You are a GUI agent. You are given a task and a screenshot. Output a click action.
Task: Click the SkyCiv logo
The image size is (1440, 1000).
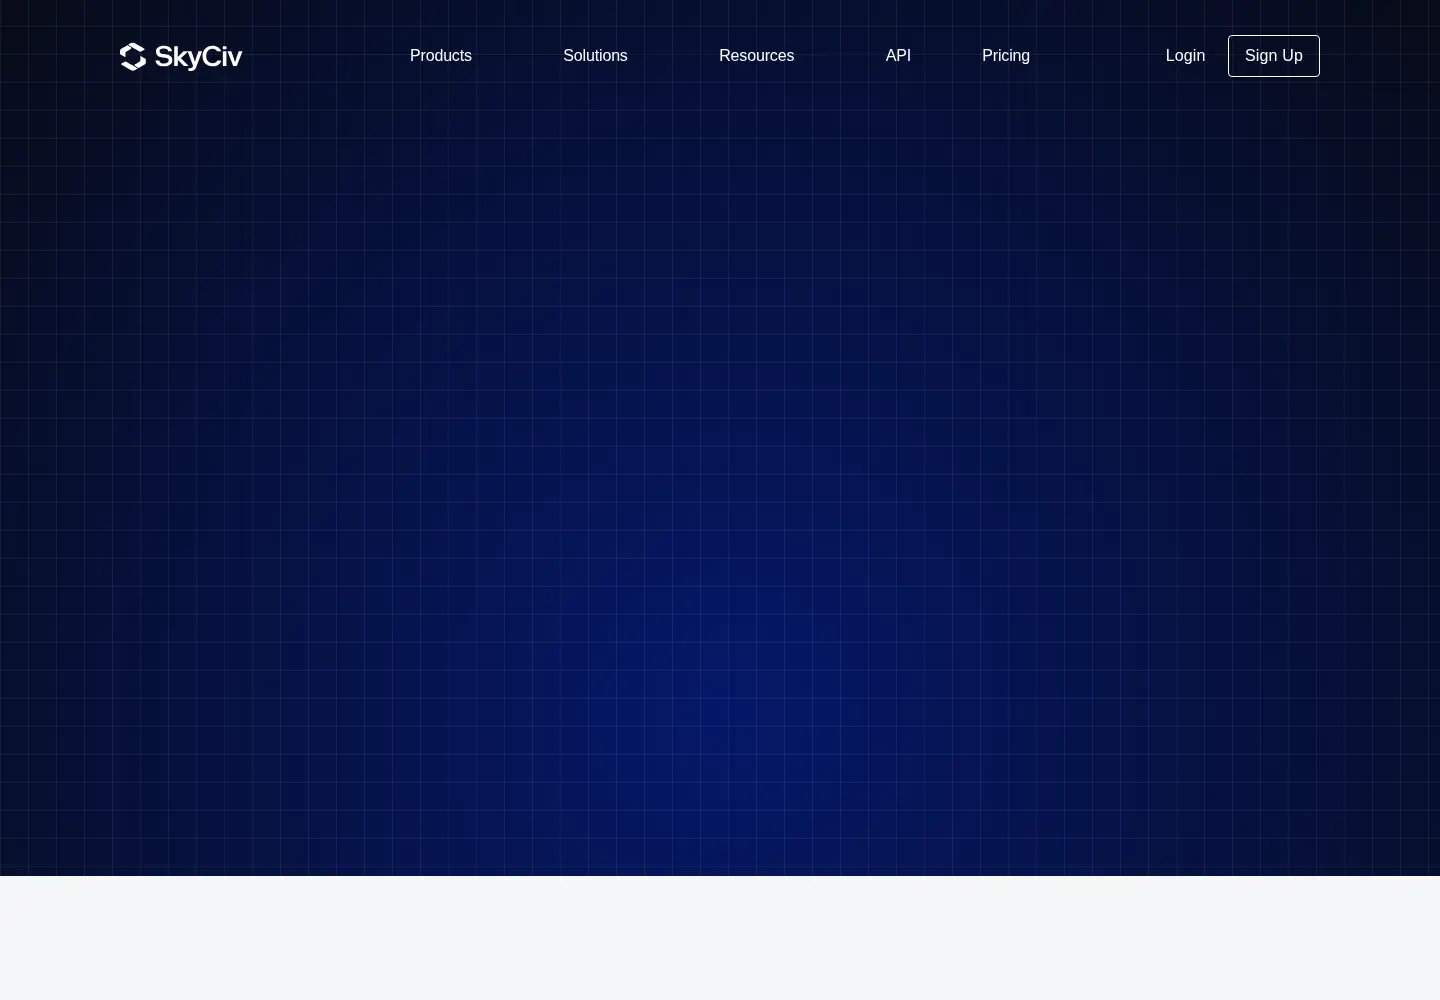[181, 57]
